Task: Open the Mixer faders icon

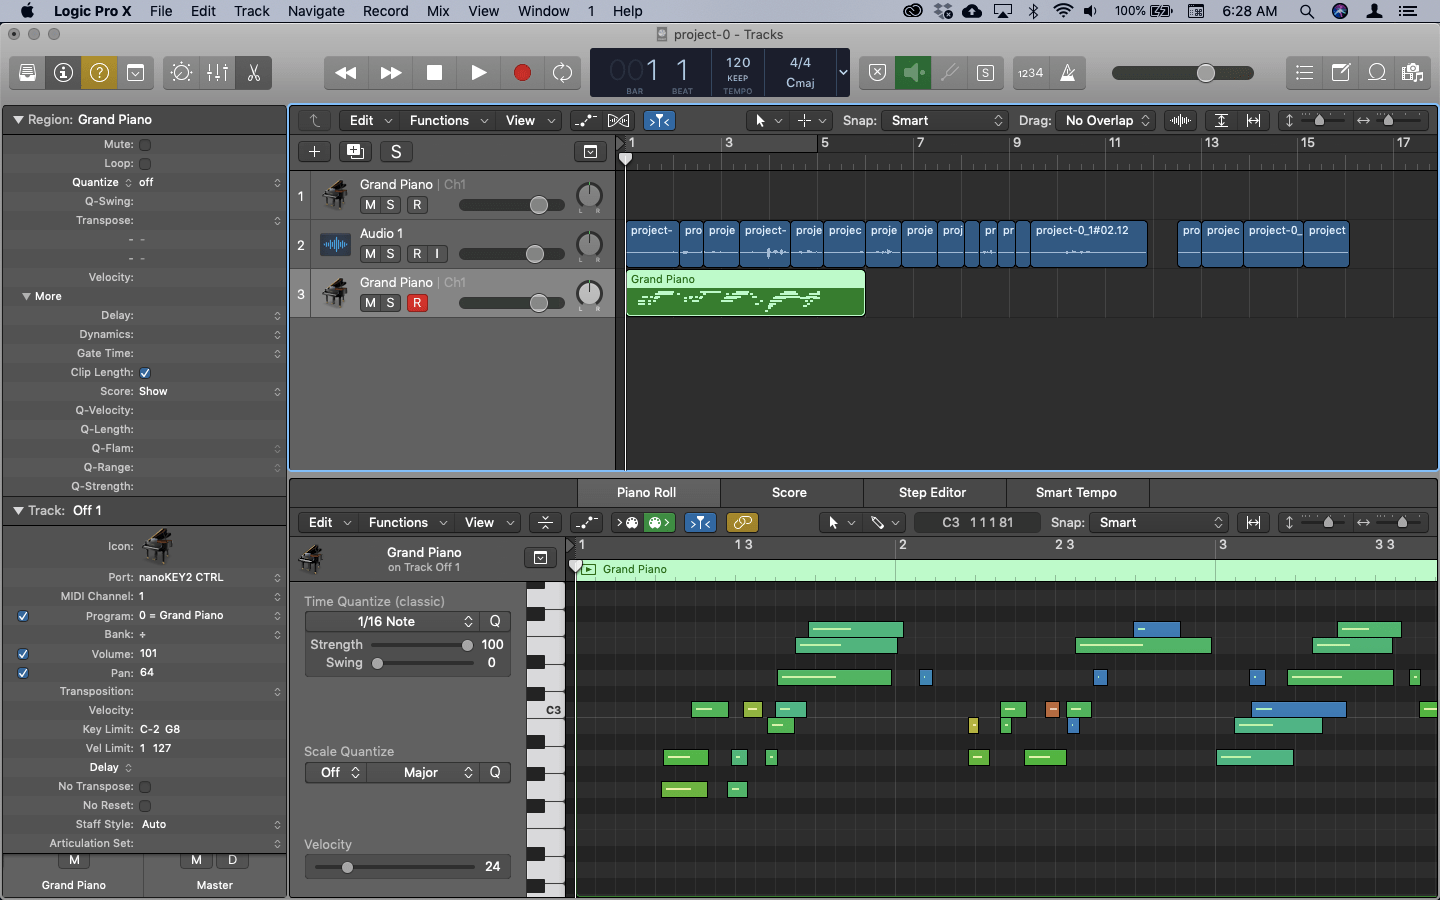Action: pyautogui.click(x=217, y=72)
